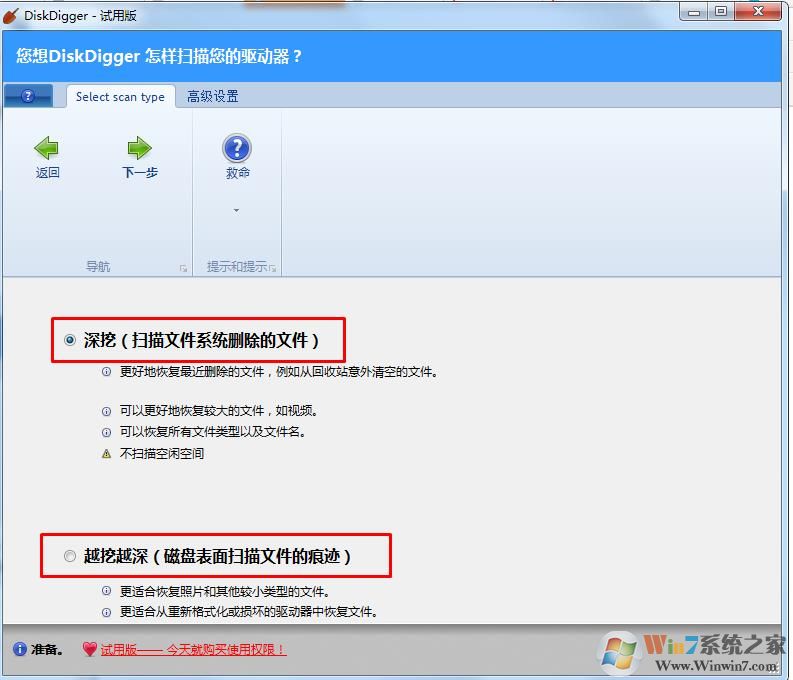
Task: Close the DiskDigger window
Action: click(x=758, y=12)
